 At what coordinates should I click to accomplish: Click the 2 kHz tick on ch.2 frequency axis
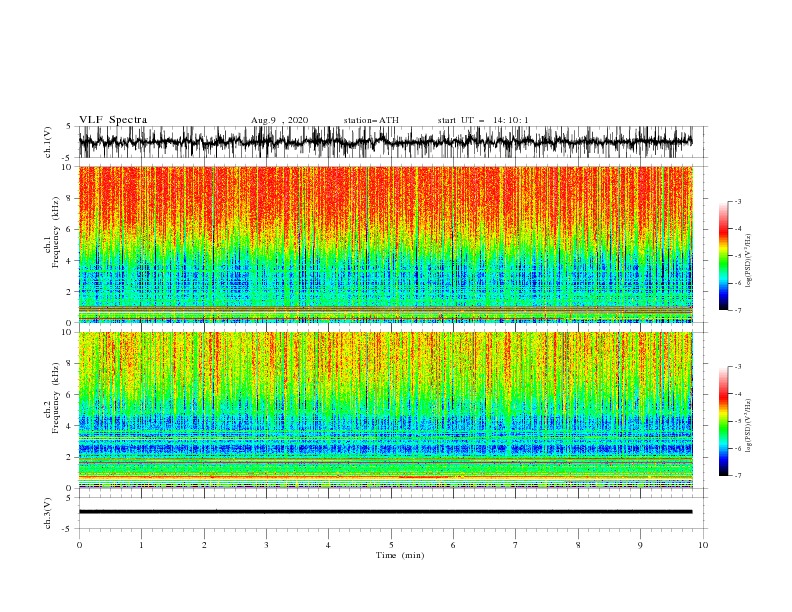70,457
